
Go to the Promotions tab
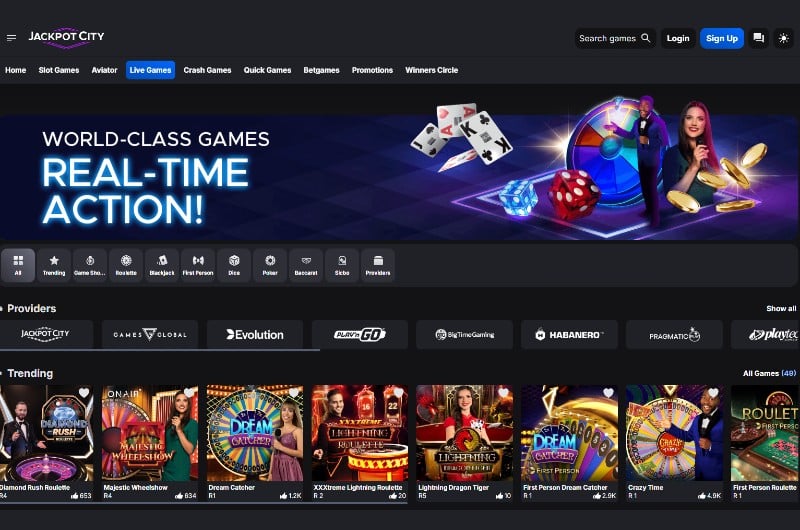click(x=372, y=70)
